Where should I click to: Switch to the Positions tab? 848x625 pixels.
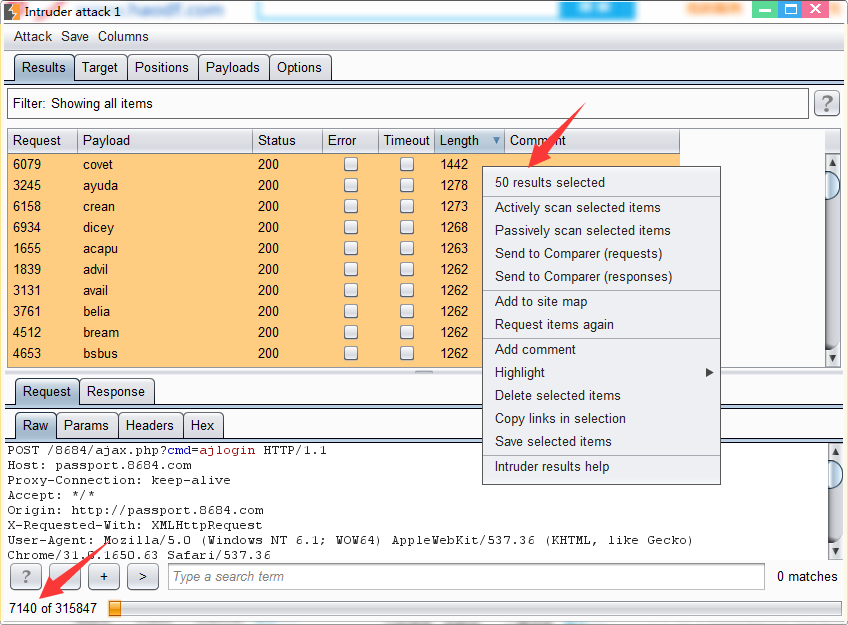point(162,68)
